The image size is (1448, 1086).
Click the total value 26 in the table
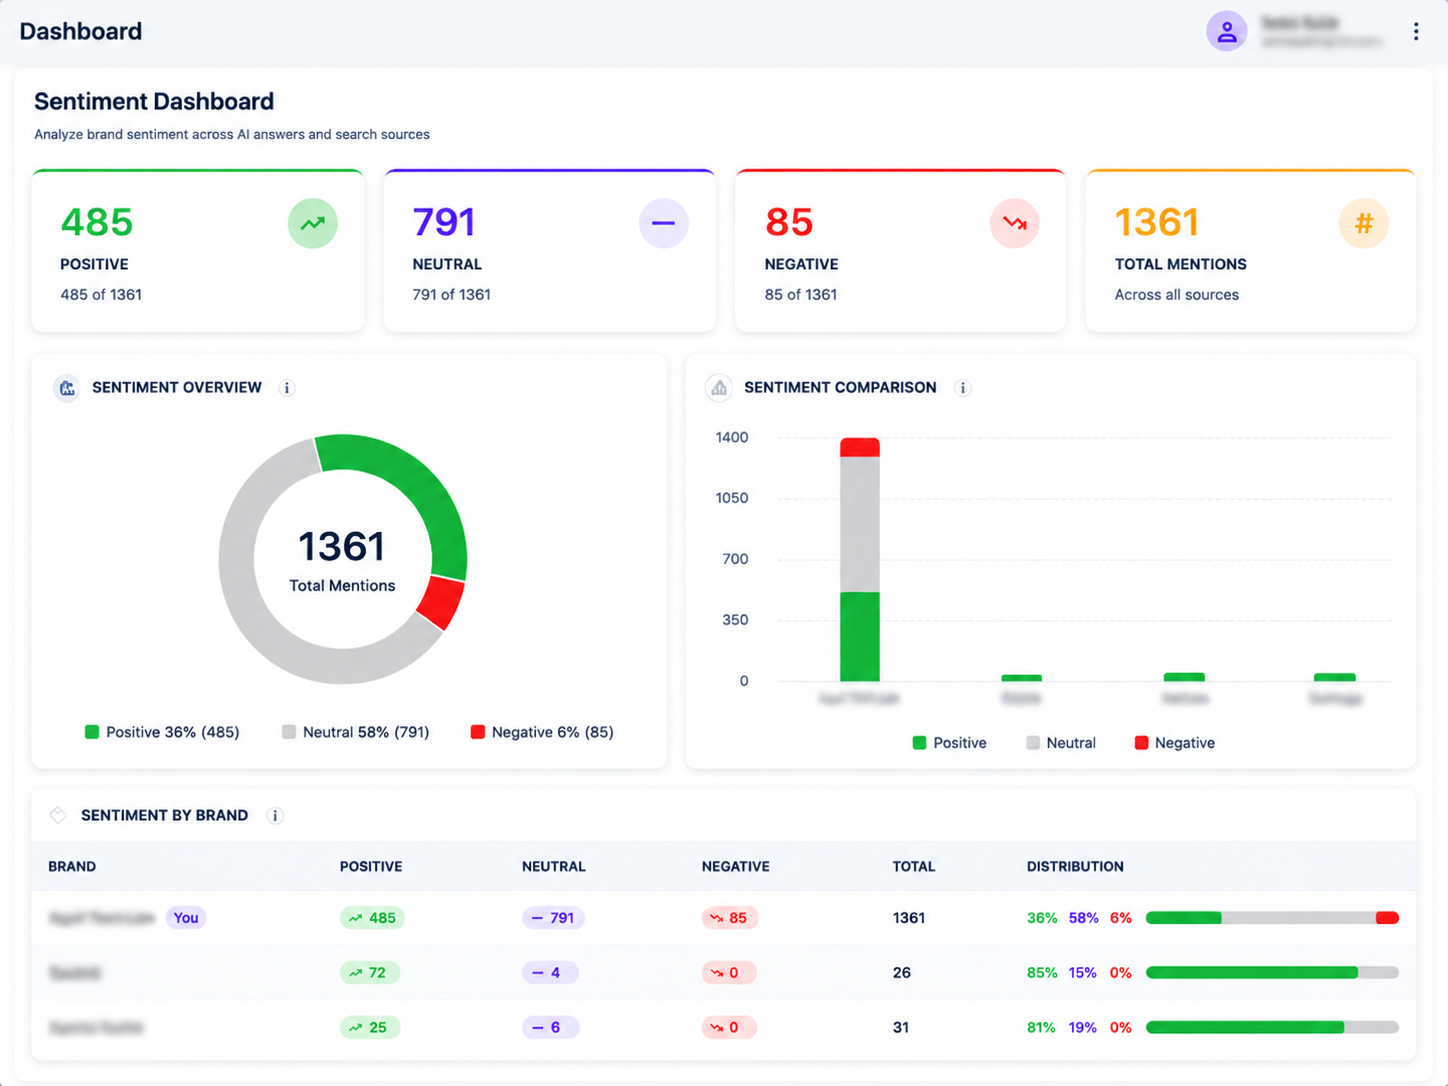point(902,973)
